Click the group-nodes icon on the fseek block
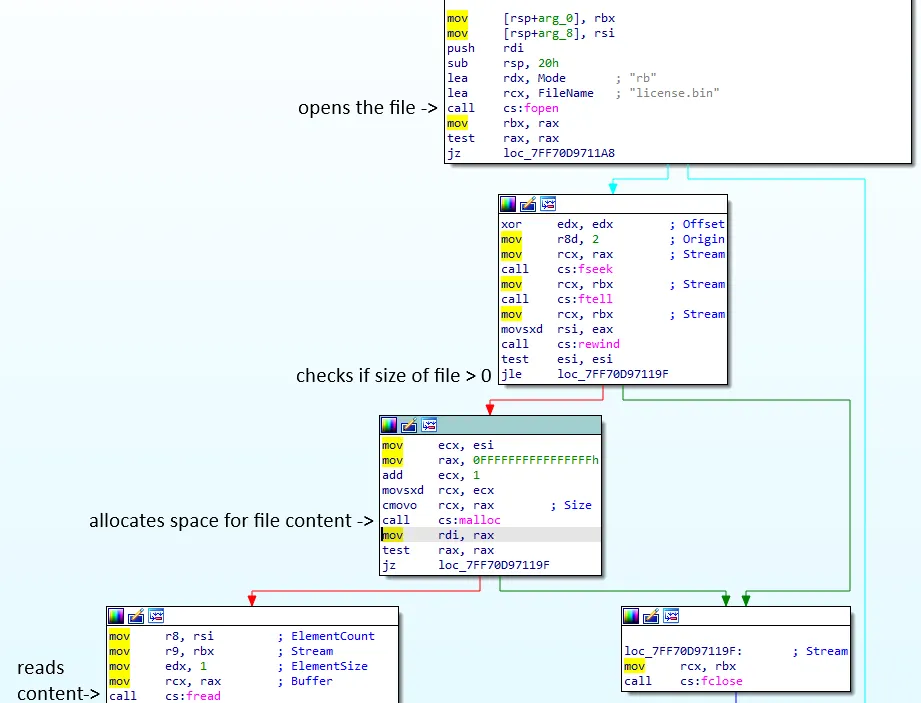921x703 pixels. pyautogui.click(x=548, y=203)
